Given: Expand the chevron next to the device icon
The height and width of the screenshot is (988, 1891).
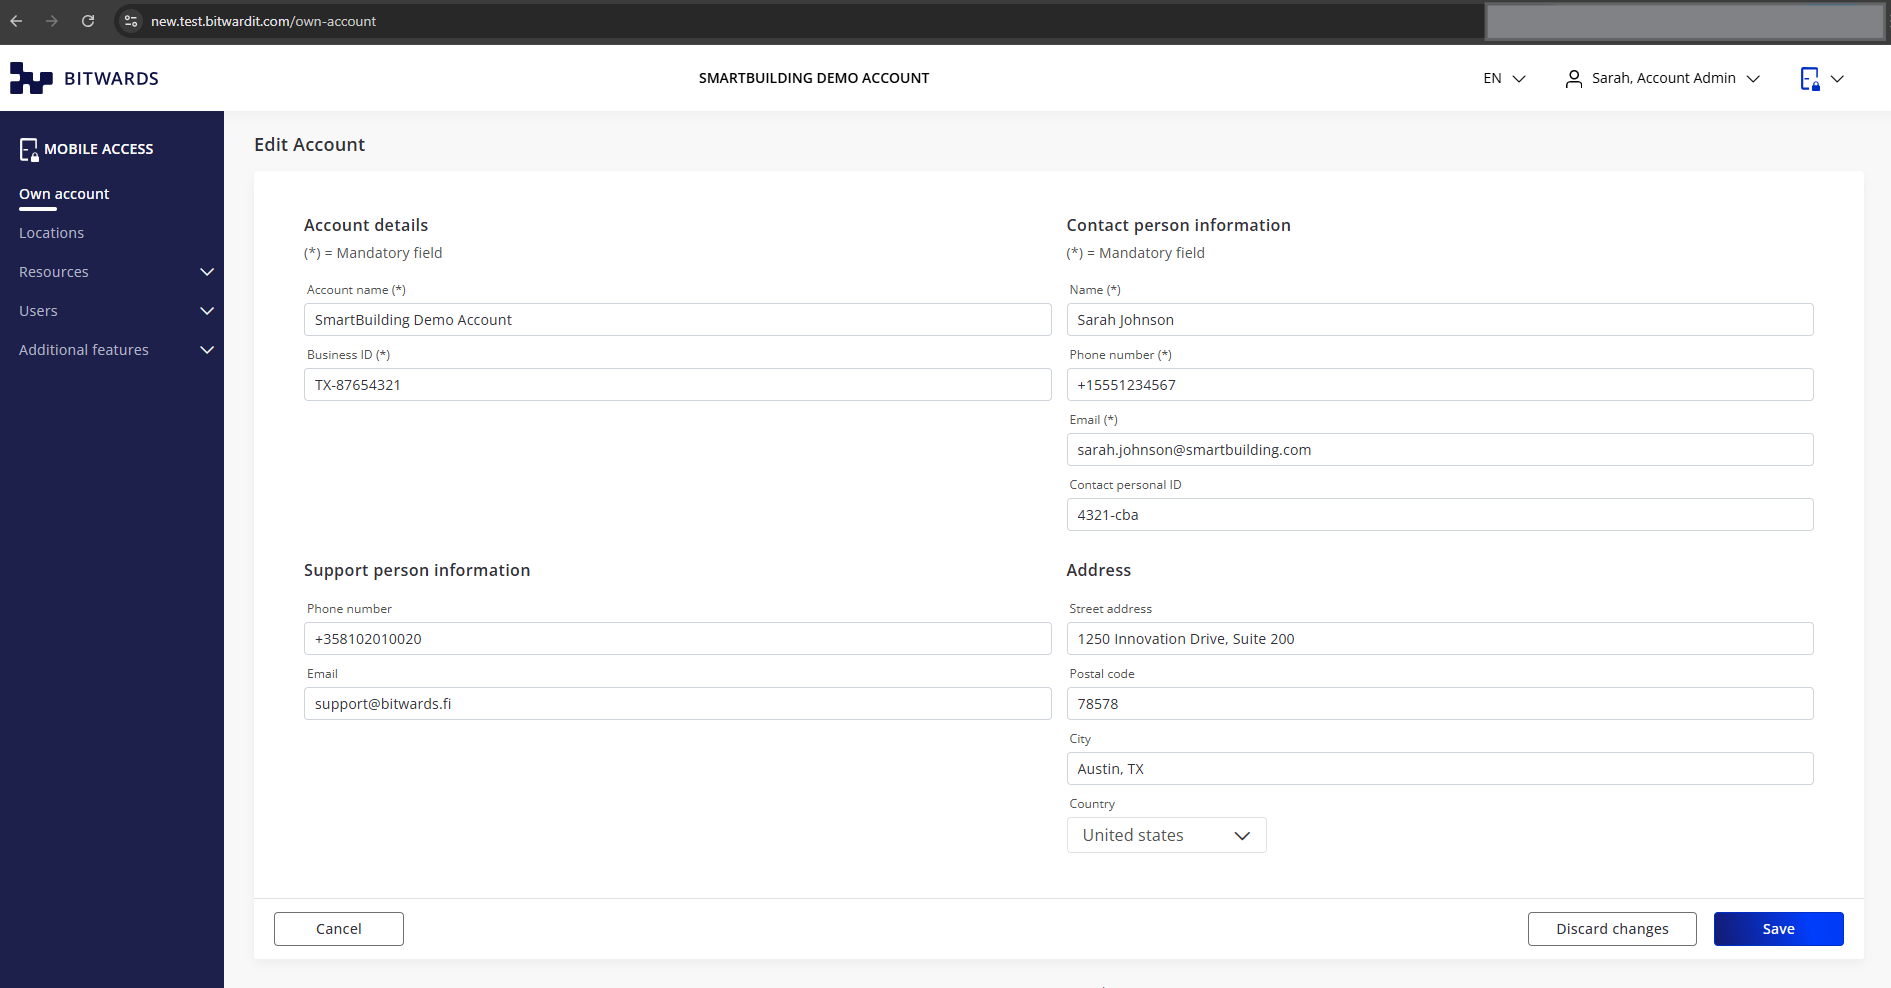Looking at the screenshot, I should (x=1837, y=78).
